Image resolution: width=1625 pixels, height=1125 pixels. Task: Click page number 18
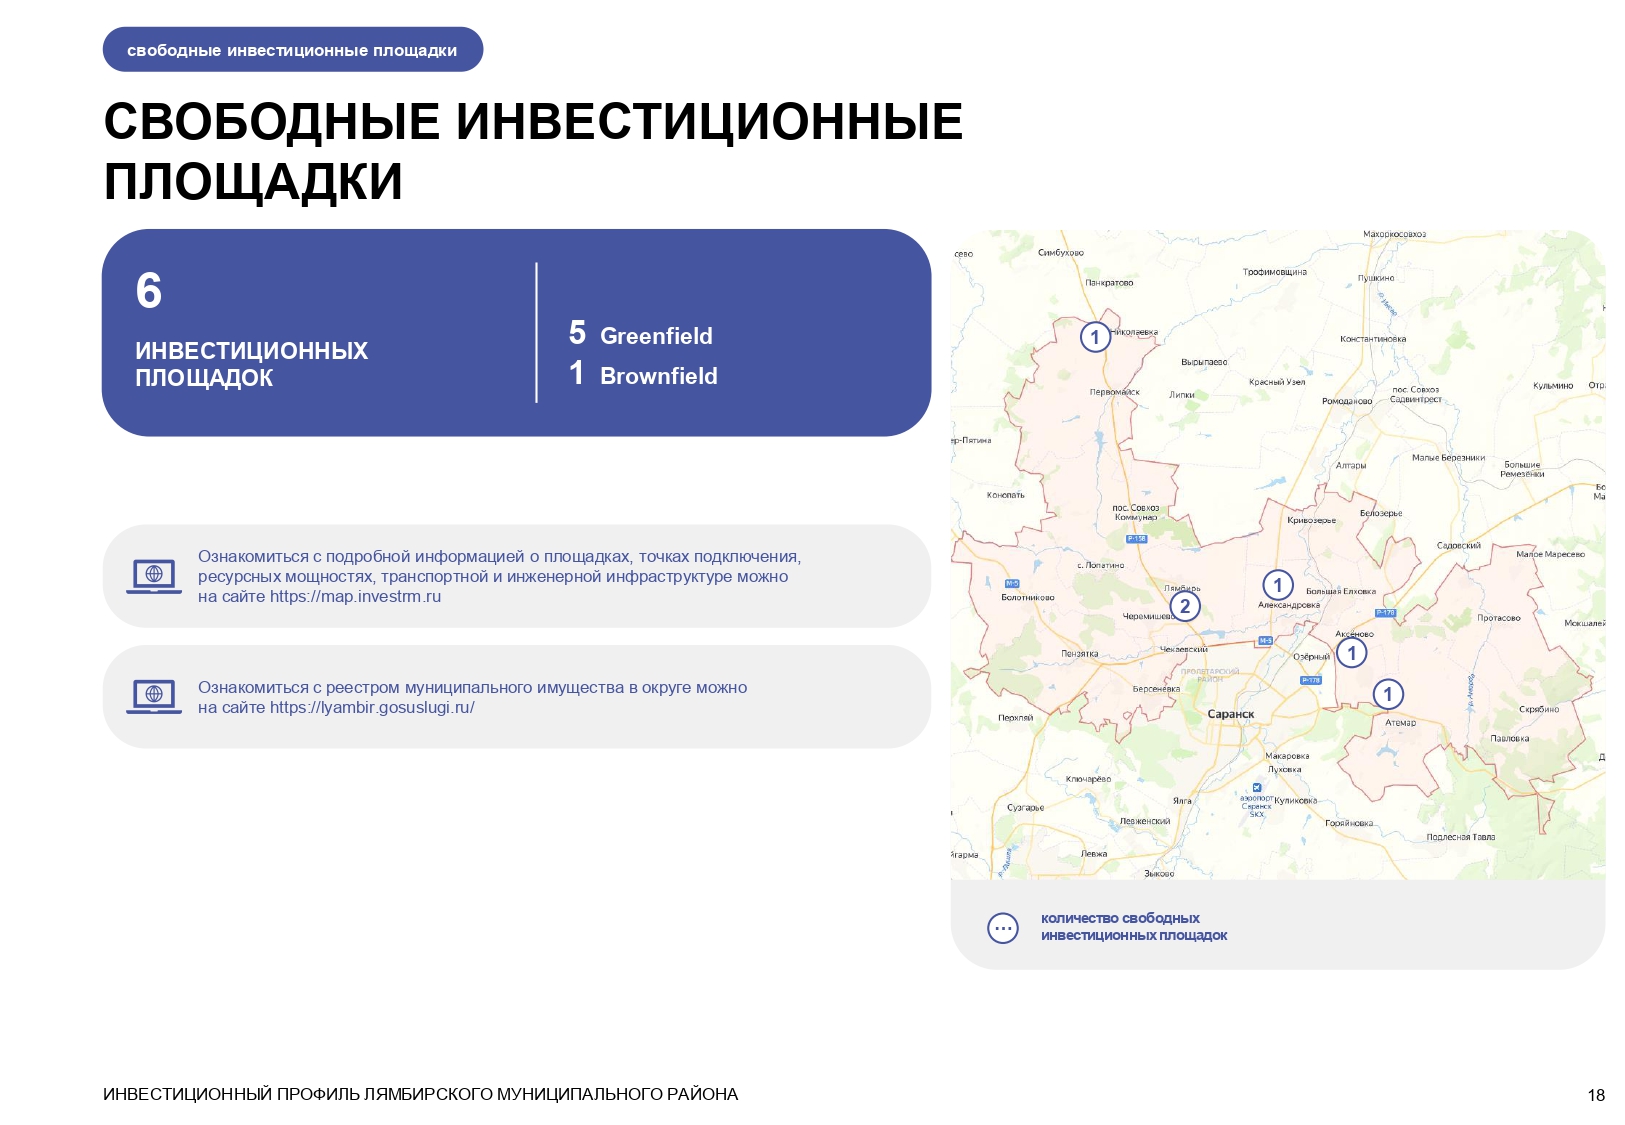pyautogui.click(x=1596, y=1095)
